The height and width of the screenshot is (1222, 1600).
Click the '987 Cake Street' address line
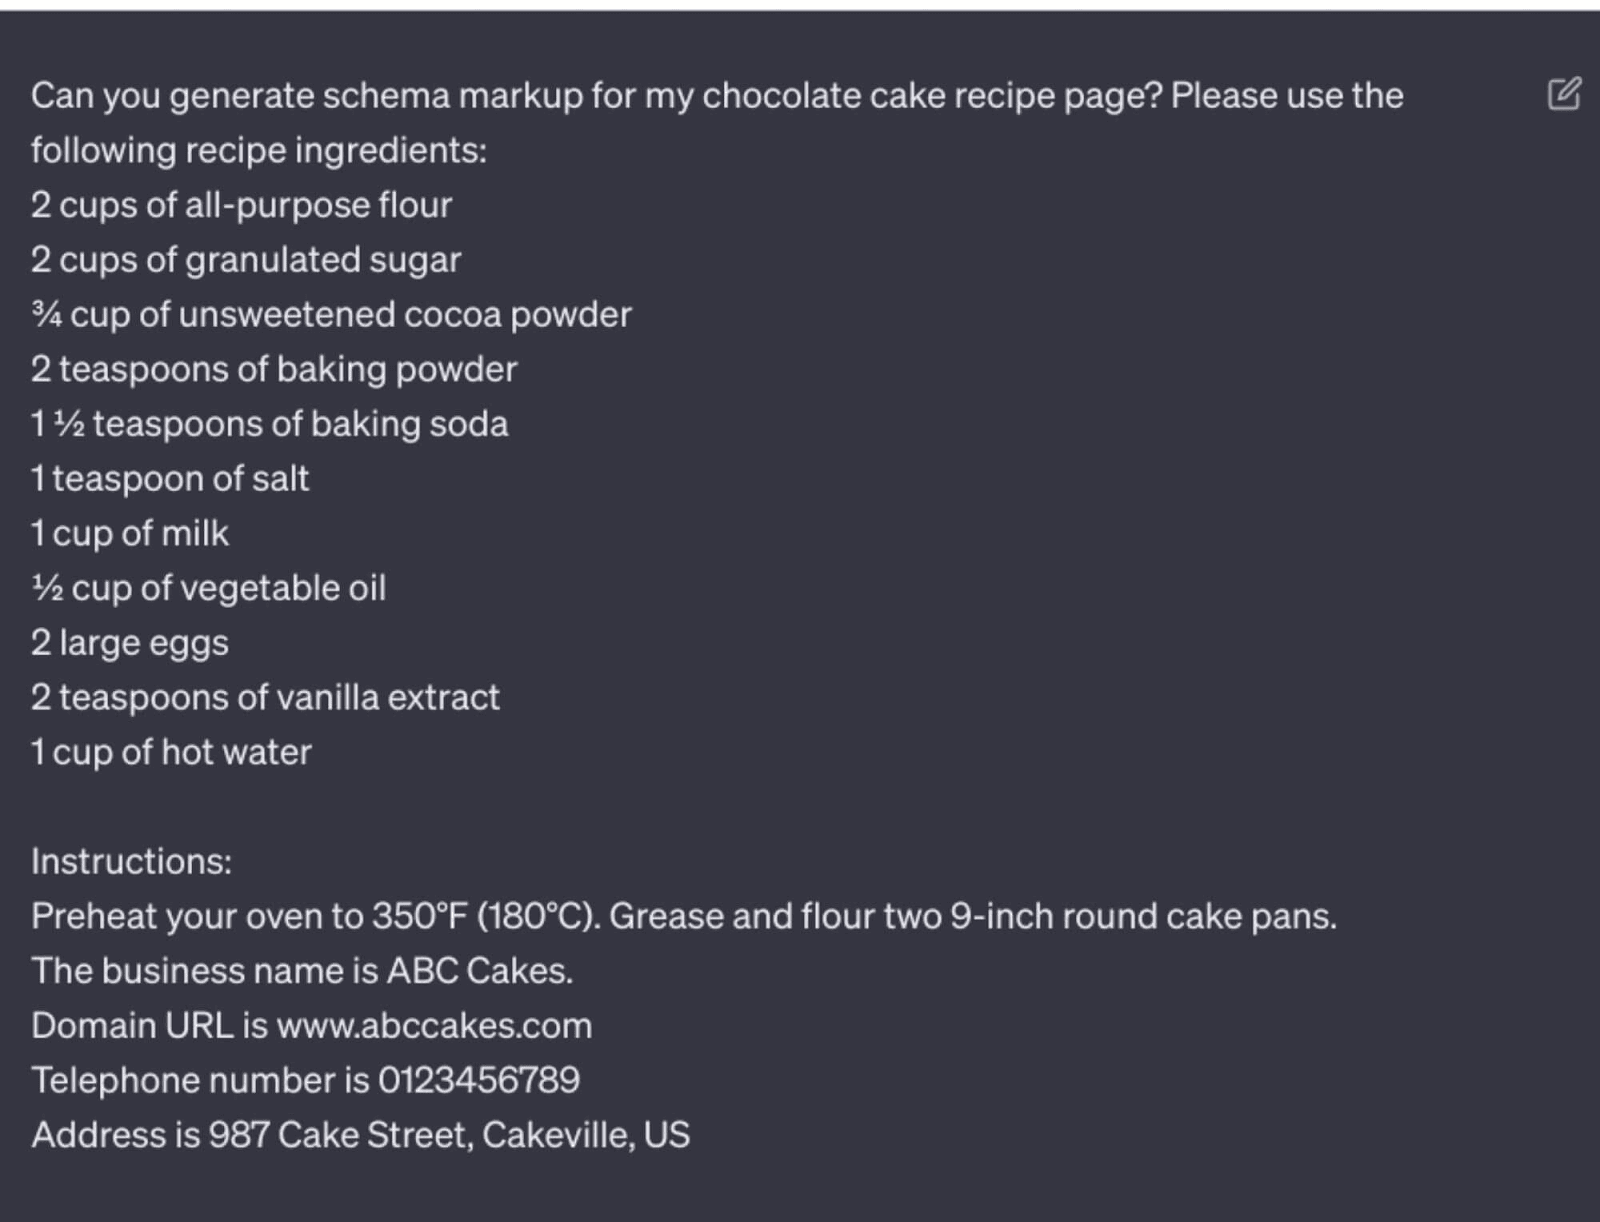click(x=360, y=1135)
